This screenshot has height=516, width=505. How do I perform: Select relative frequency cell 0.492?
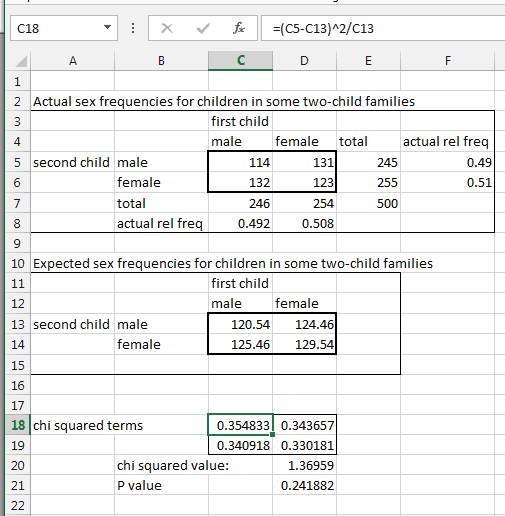click(x=240, y=223)
